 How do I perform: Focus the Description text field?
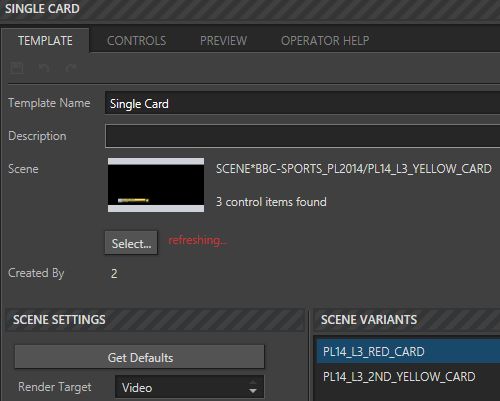click(302, 136)
